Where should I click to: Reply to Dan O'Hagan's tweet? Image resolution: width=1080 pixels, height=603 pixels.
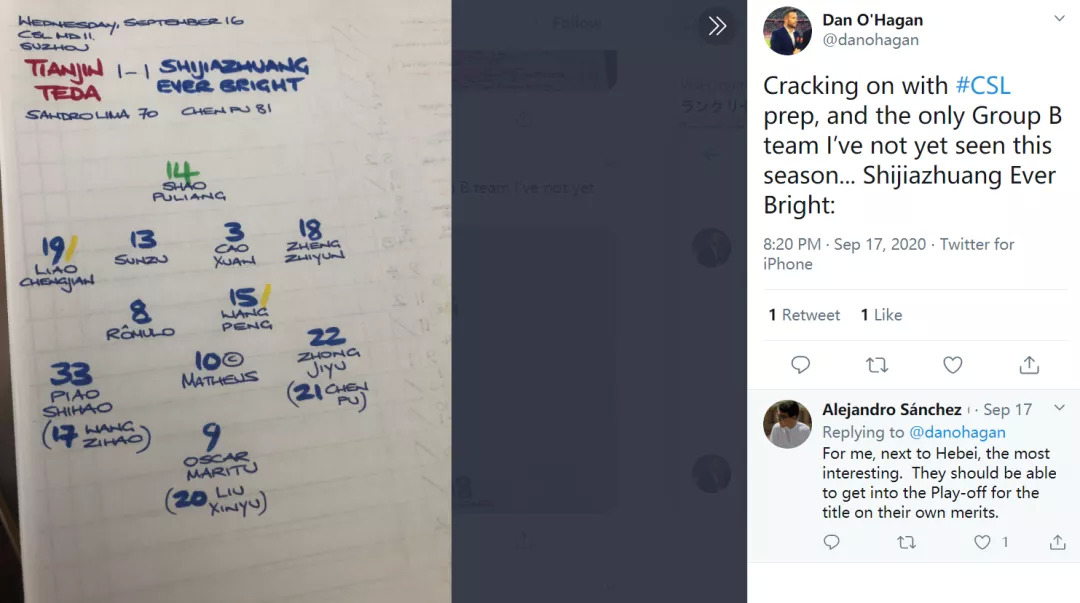800,365
